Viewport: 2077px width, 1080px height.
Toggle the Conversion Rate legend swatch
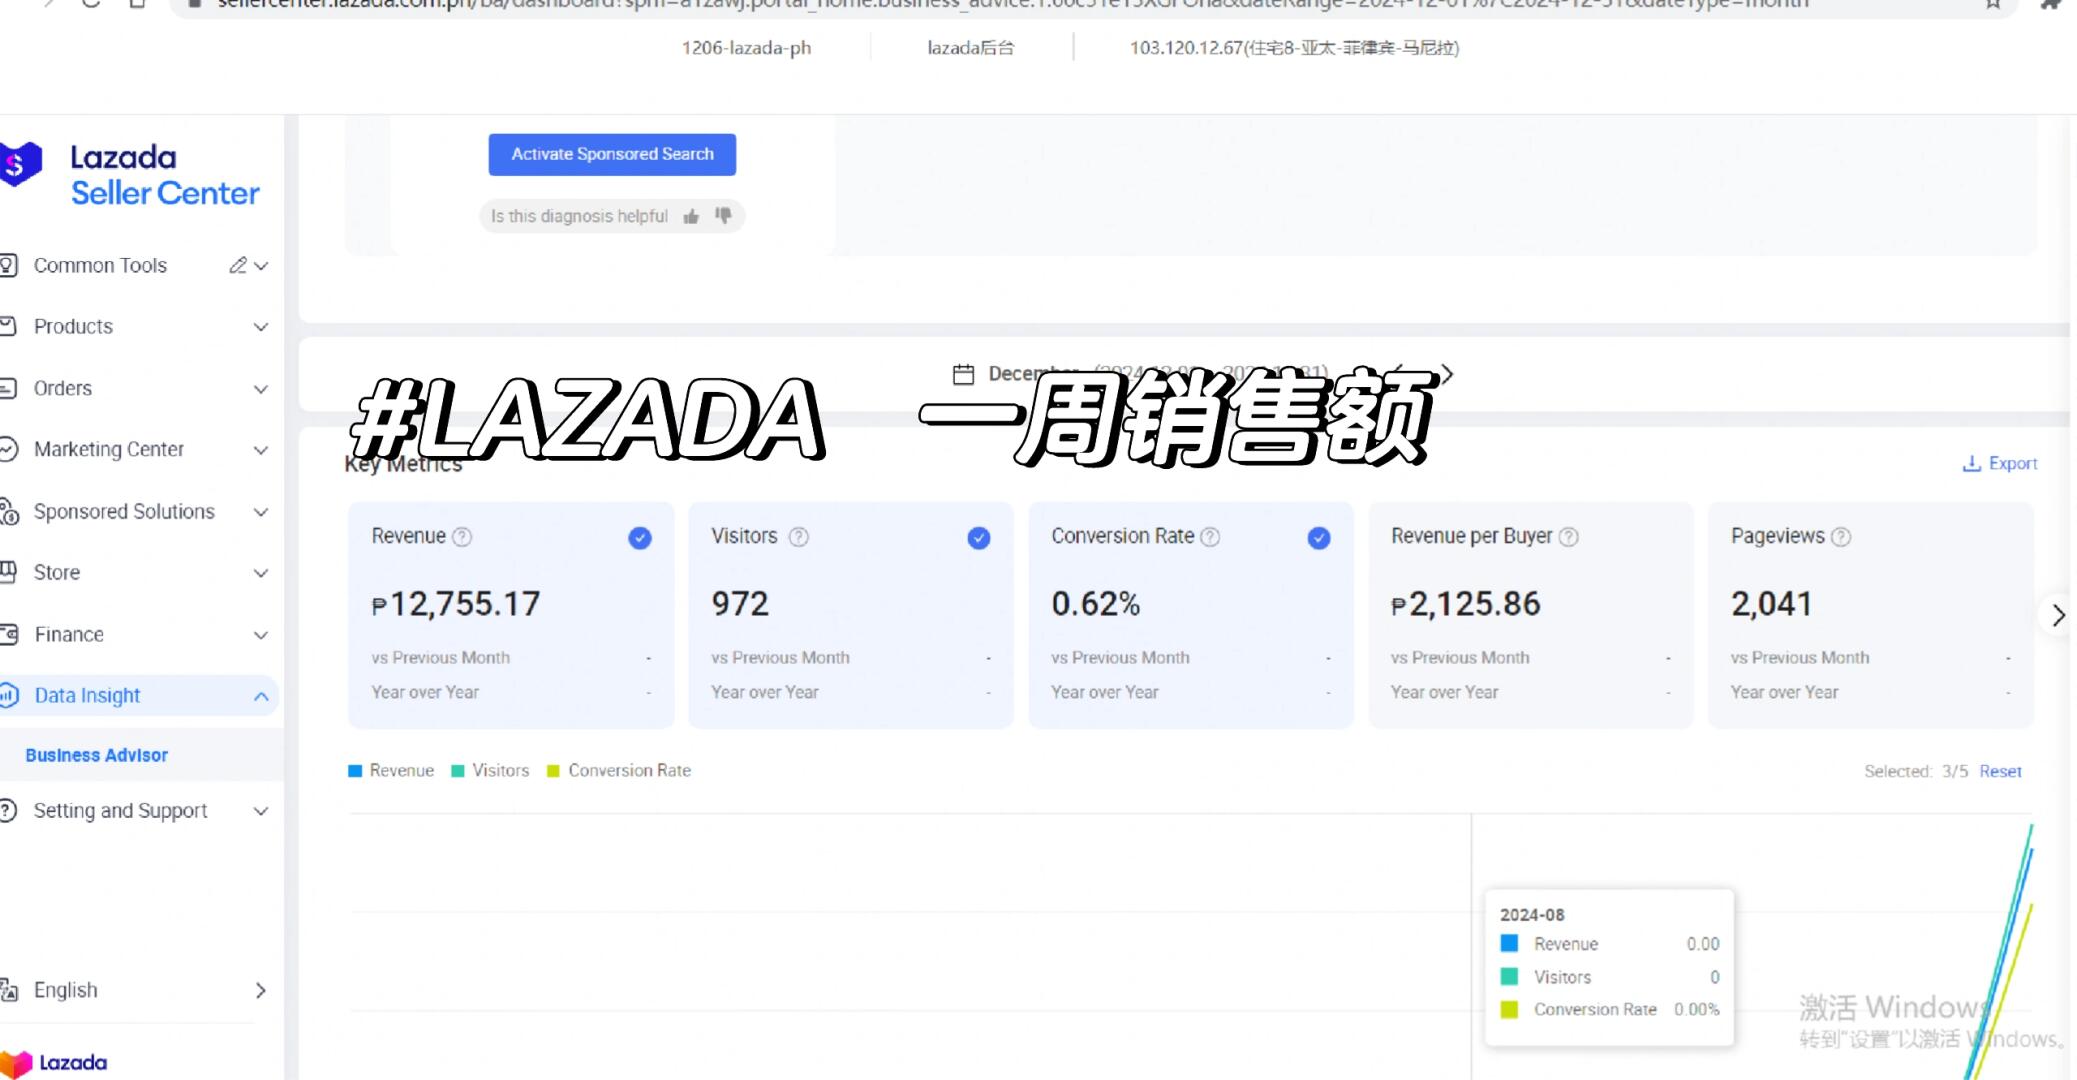[553, 771]
